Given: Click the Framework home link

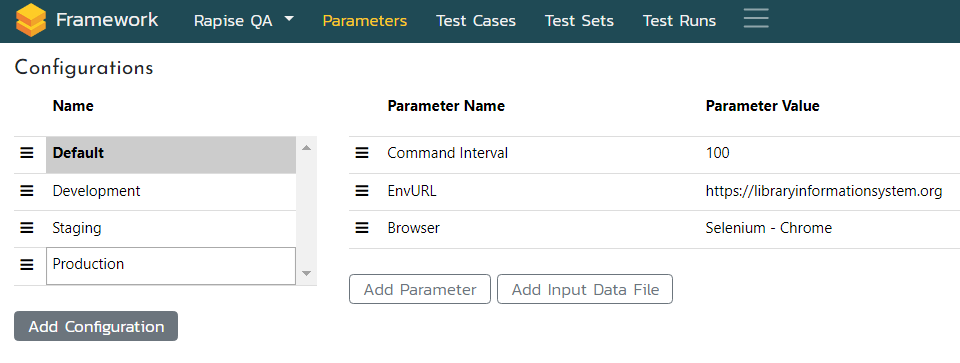Looking at the screenshot, I should coord(107,20).
